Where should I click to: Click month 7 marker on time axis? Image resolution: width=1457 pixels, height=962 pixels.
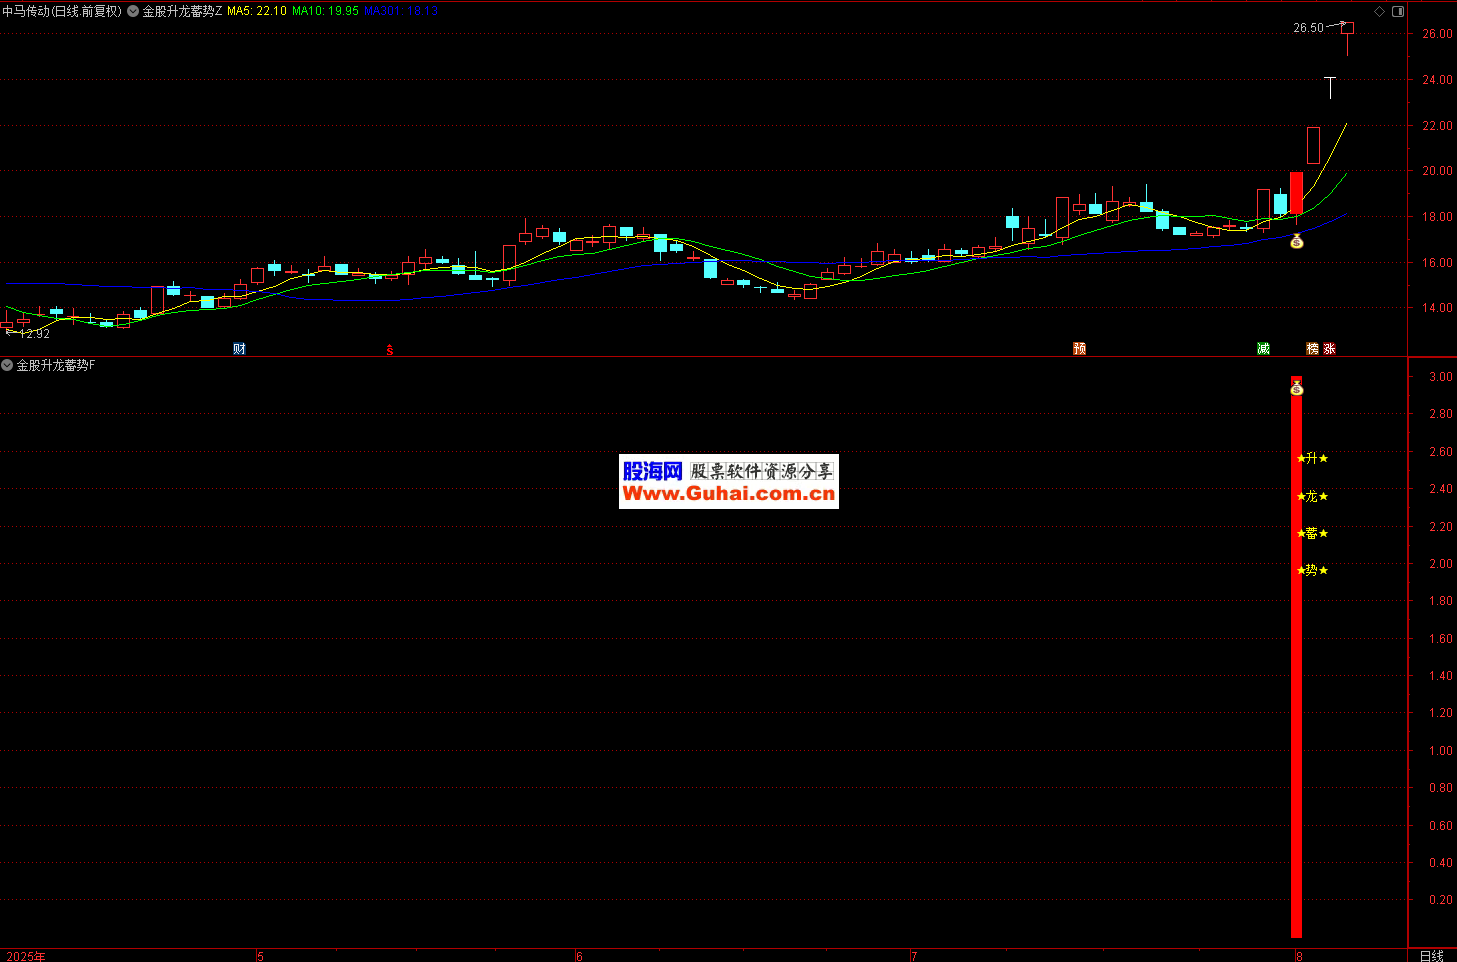click(914, 956)
